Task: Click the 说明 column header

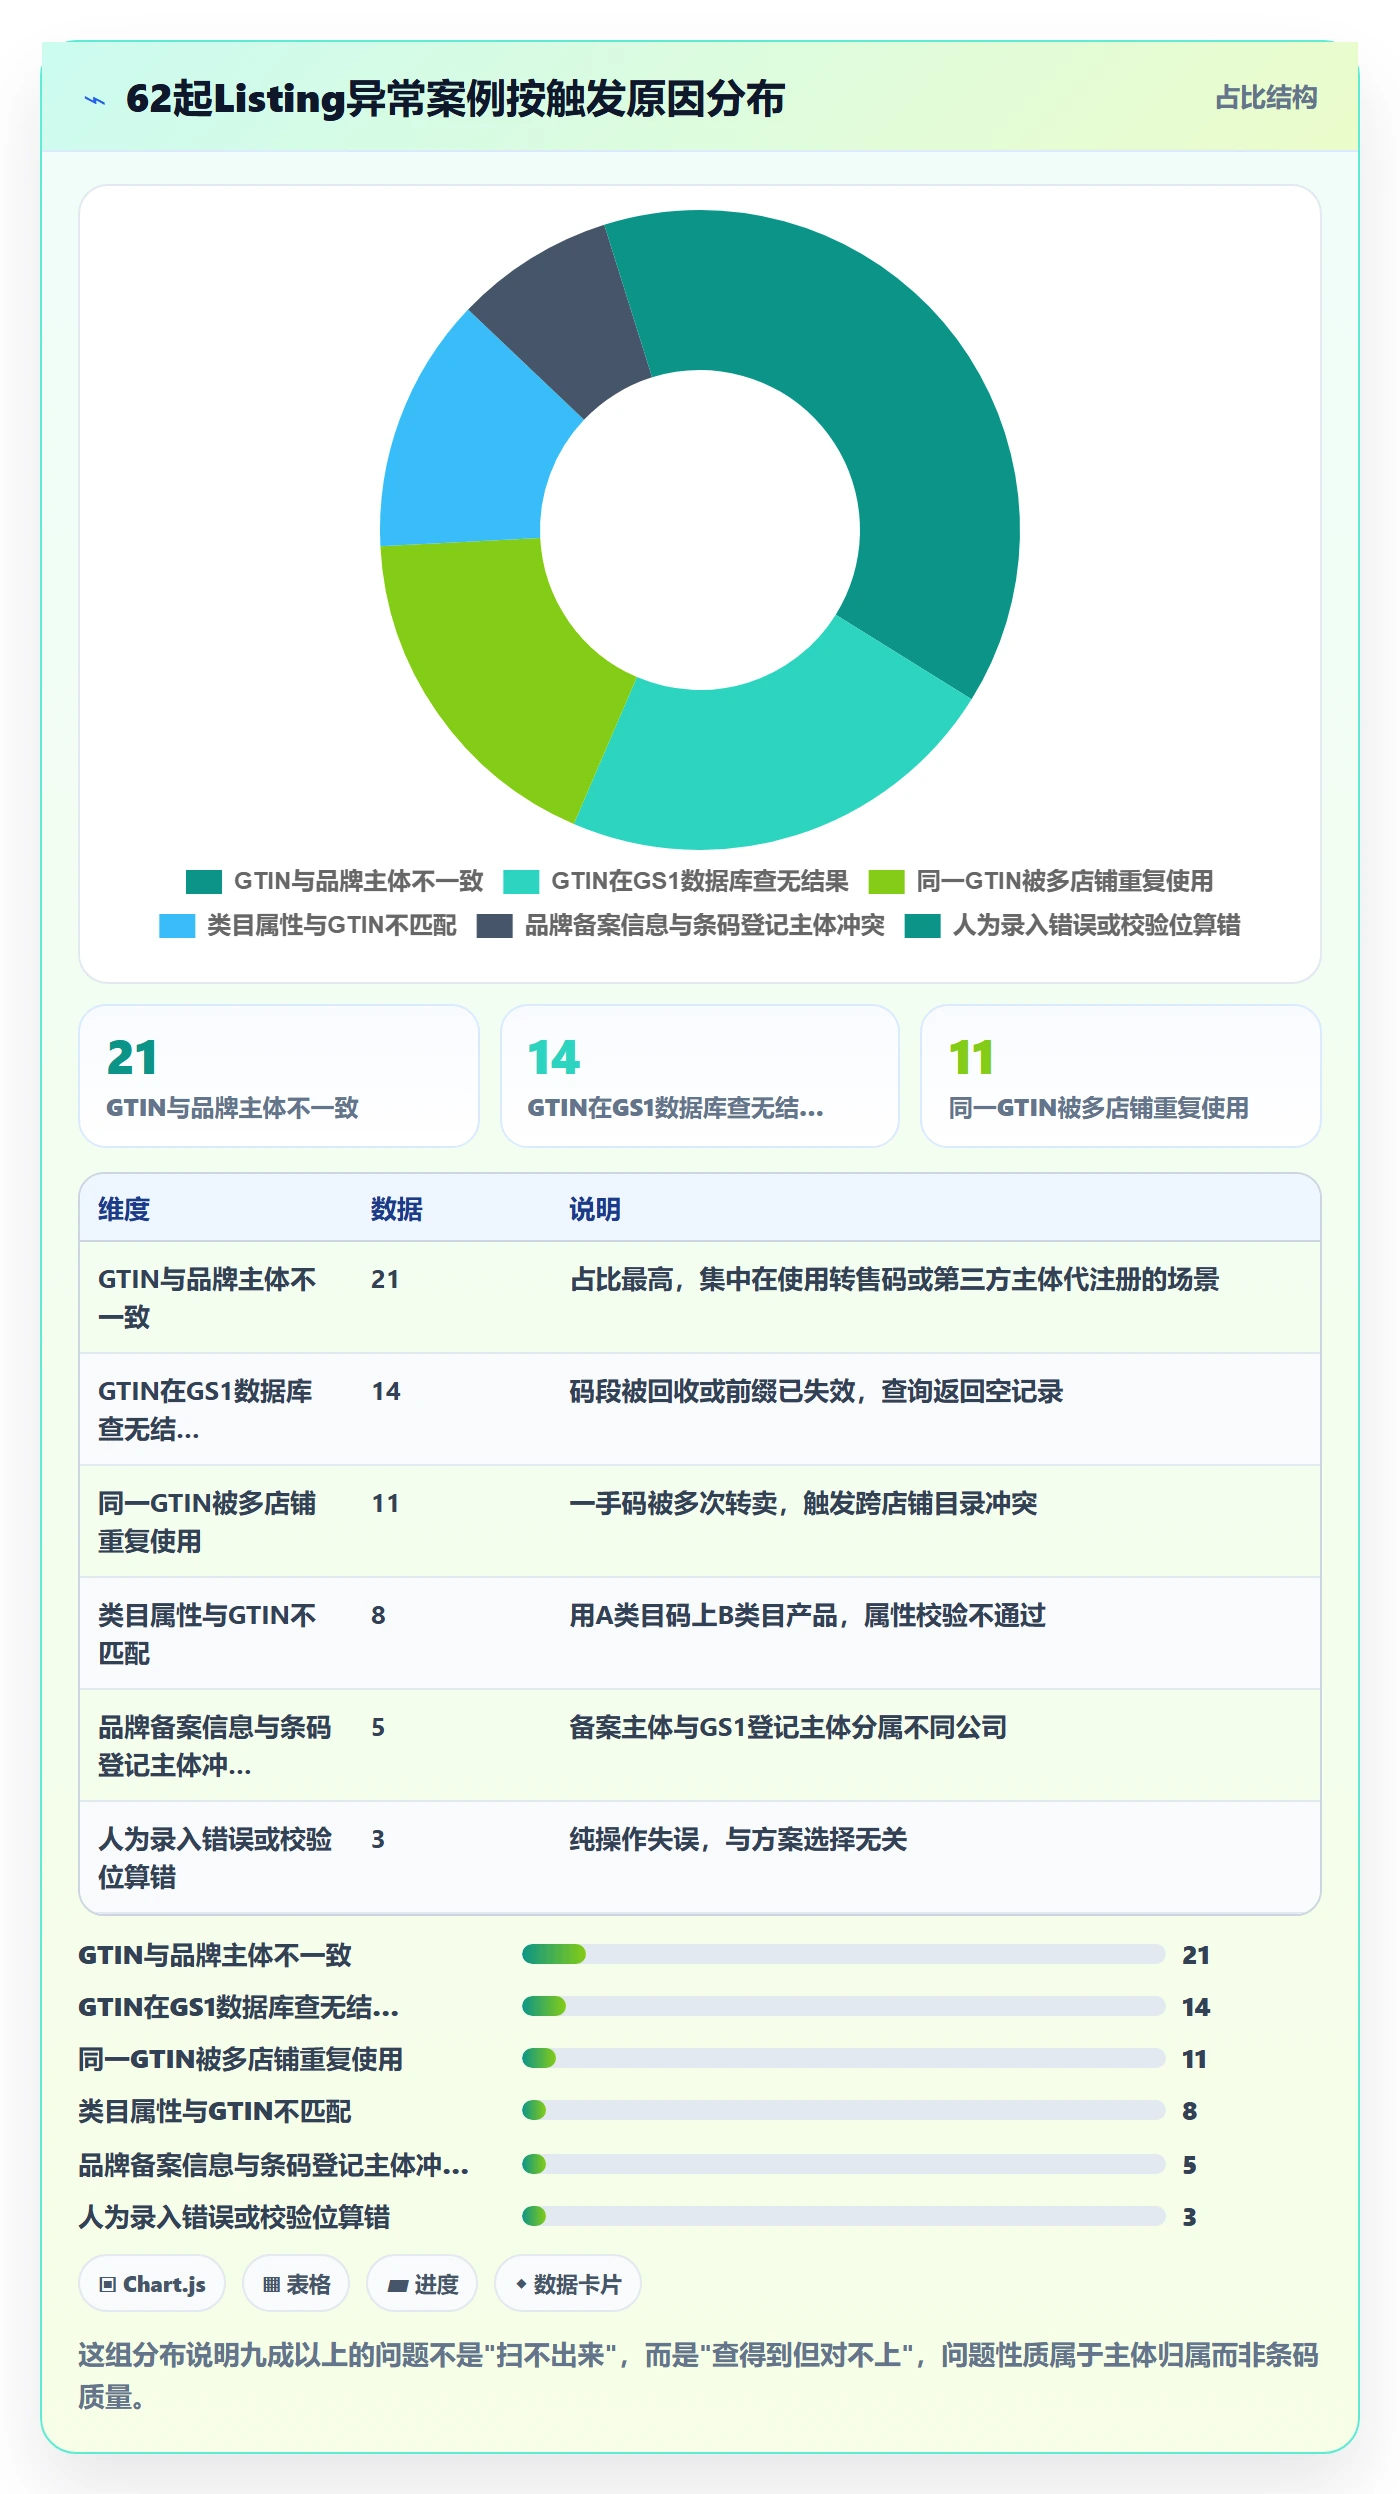Action: (x=595, y=1209)
